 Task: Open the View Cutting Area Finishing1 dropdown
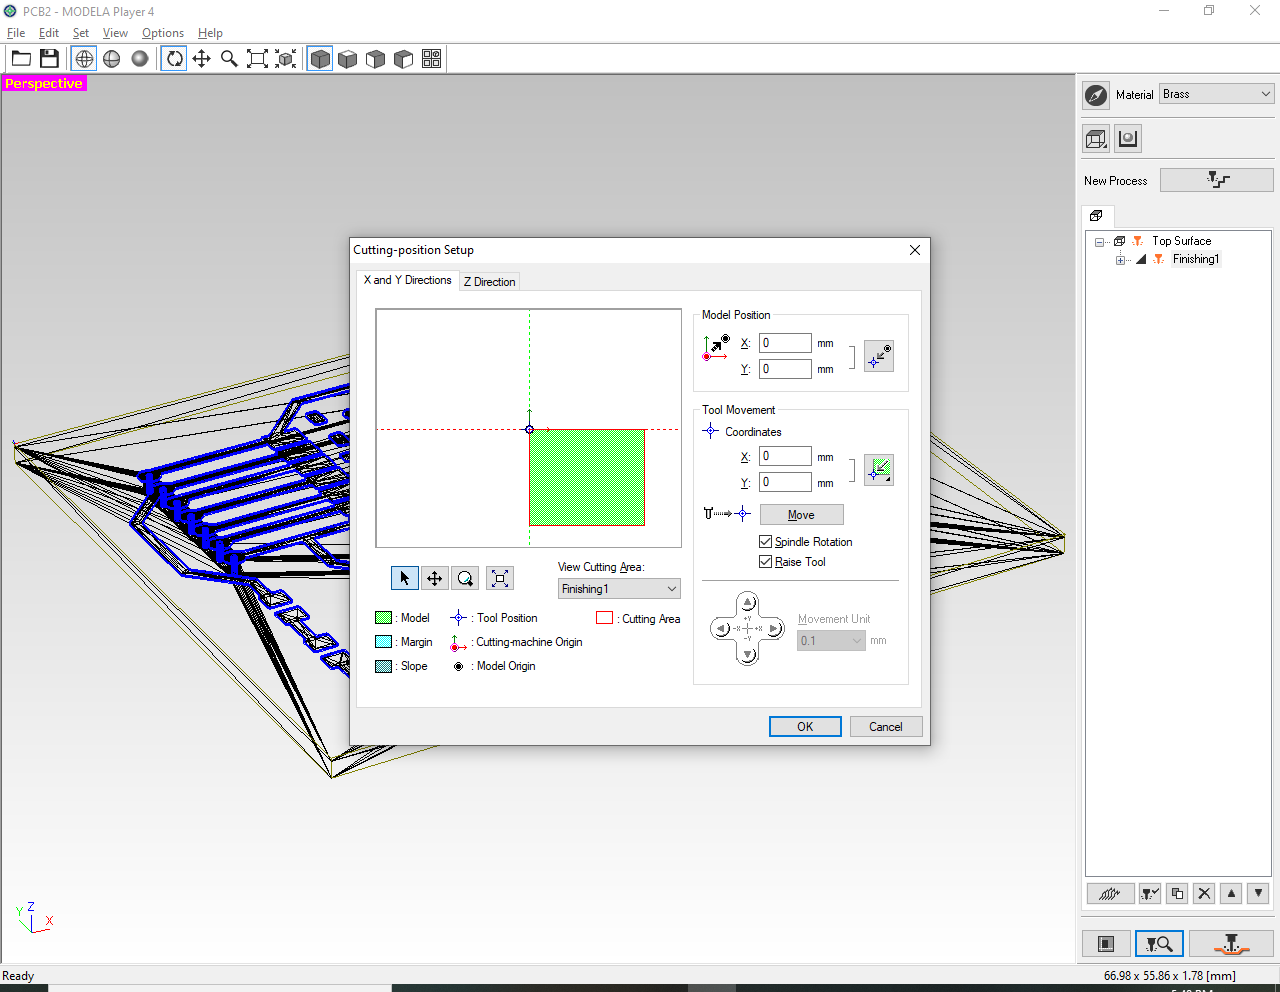619,589
